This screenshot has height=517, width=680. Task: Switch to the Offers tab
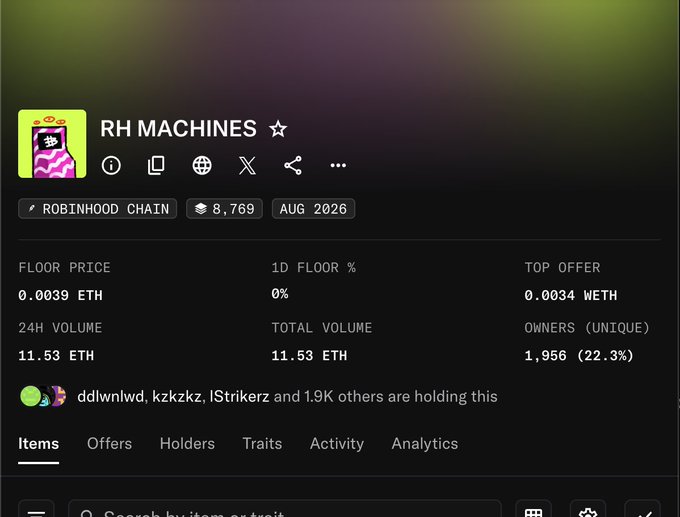point(109,444)
